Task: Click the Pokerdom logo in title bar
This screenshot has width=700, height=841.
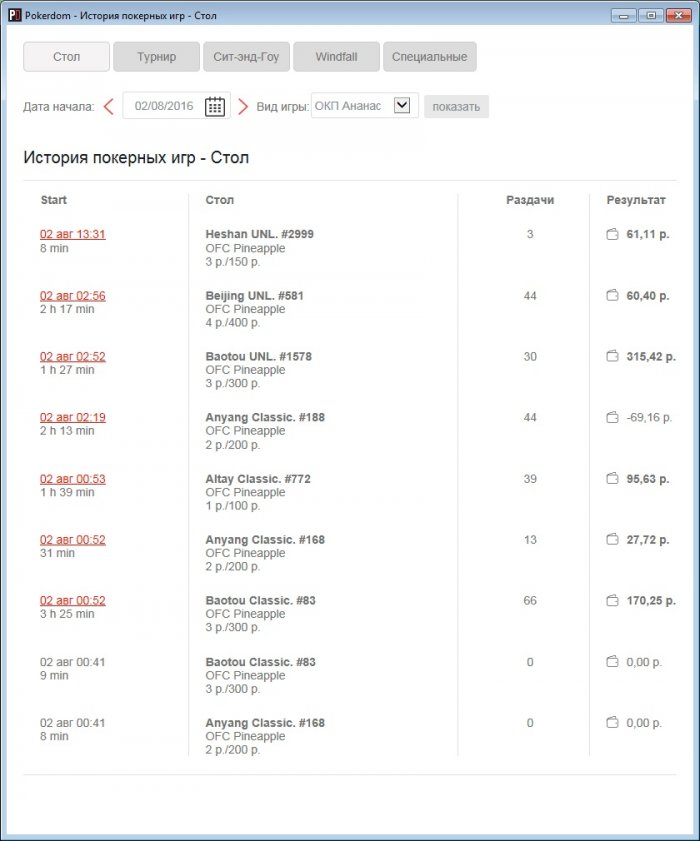Action: tap(14, 16)
